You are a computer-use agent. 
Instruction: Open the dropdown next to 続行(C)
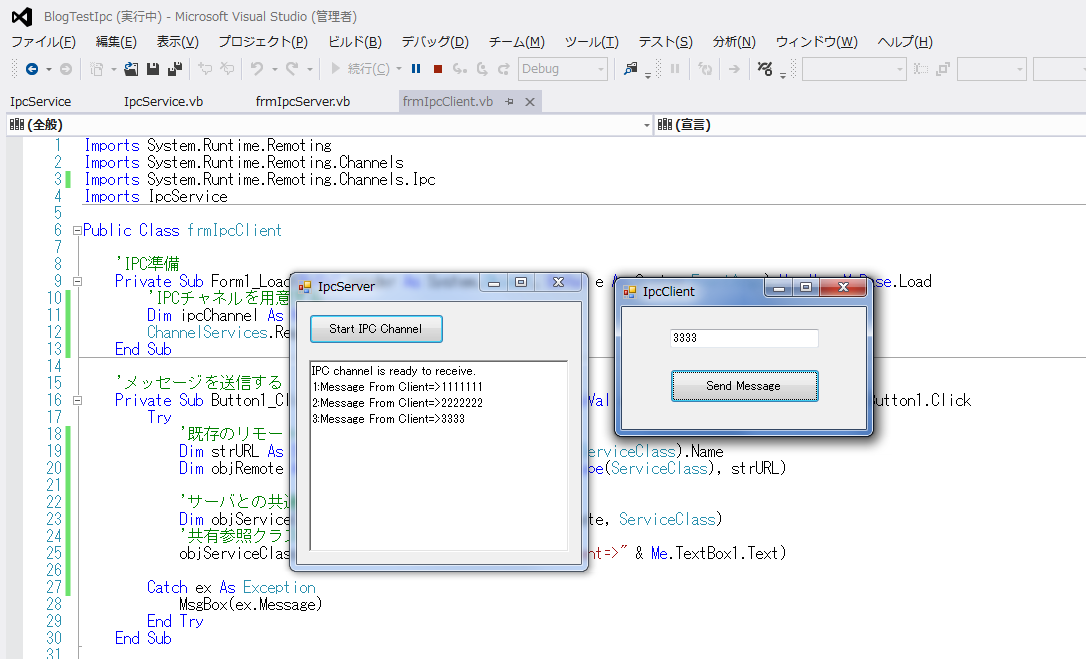tap(398, 69)
